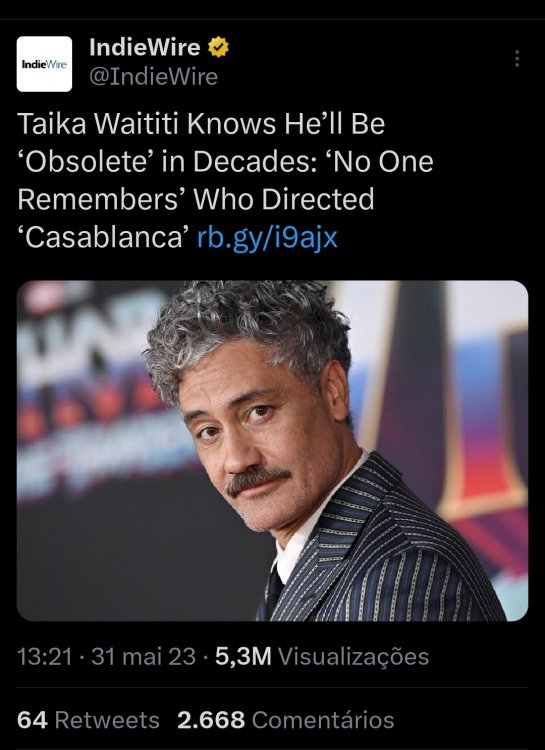Show the list of 64 Retweets
The image size is (545, 750).
click(x=88, y=720)
